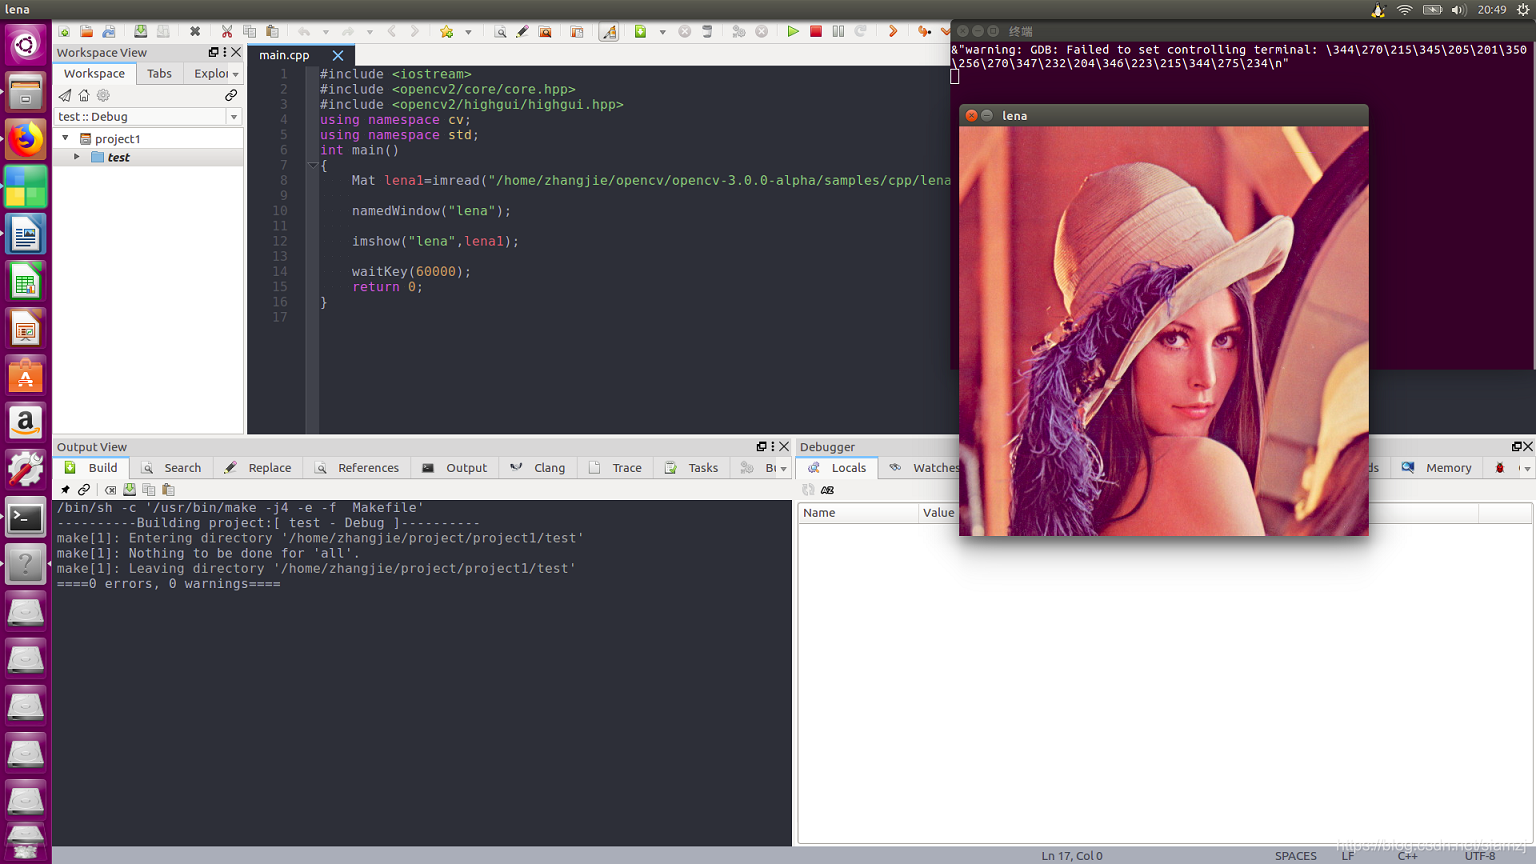Select the Build output tab
Viewport: 1536px width, 864px height.
coord(92,468)
